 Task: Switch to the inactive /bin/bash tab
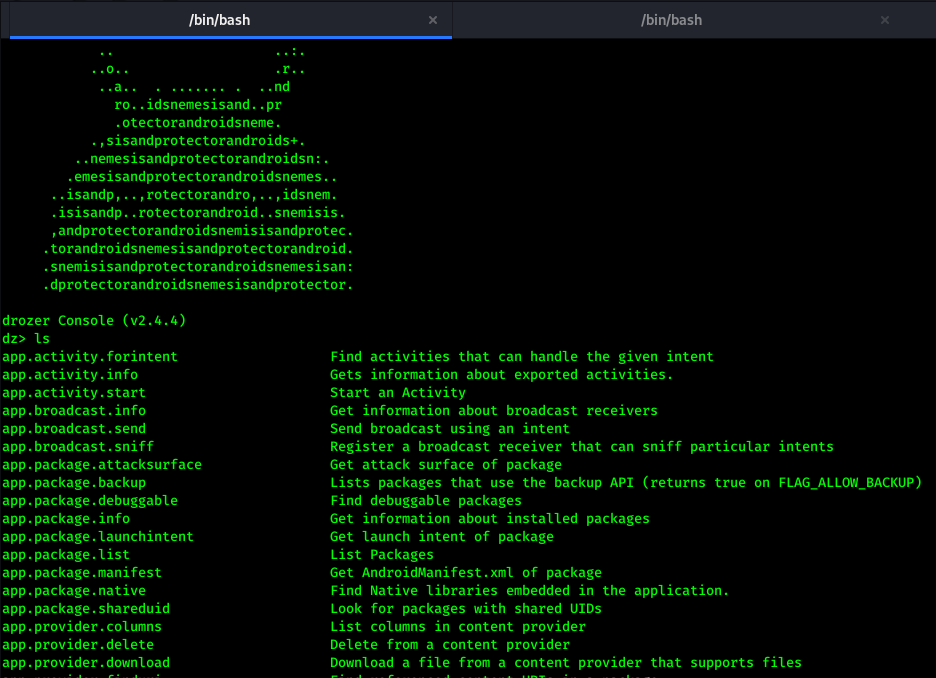[x=671, y=20]
